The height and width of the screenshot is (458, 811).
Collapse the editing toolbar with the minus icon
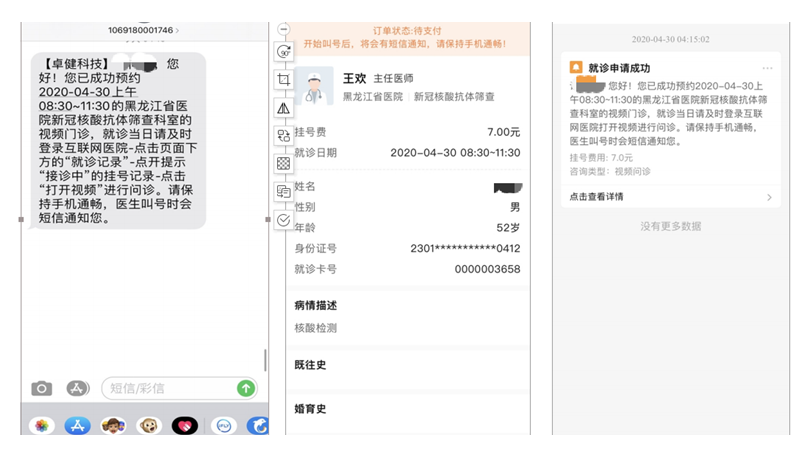tap(283, 29)
